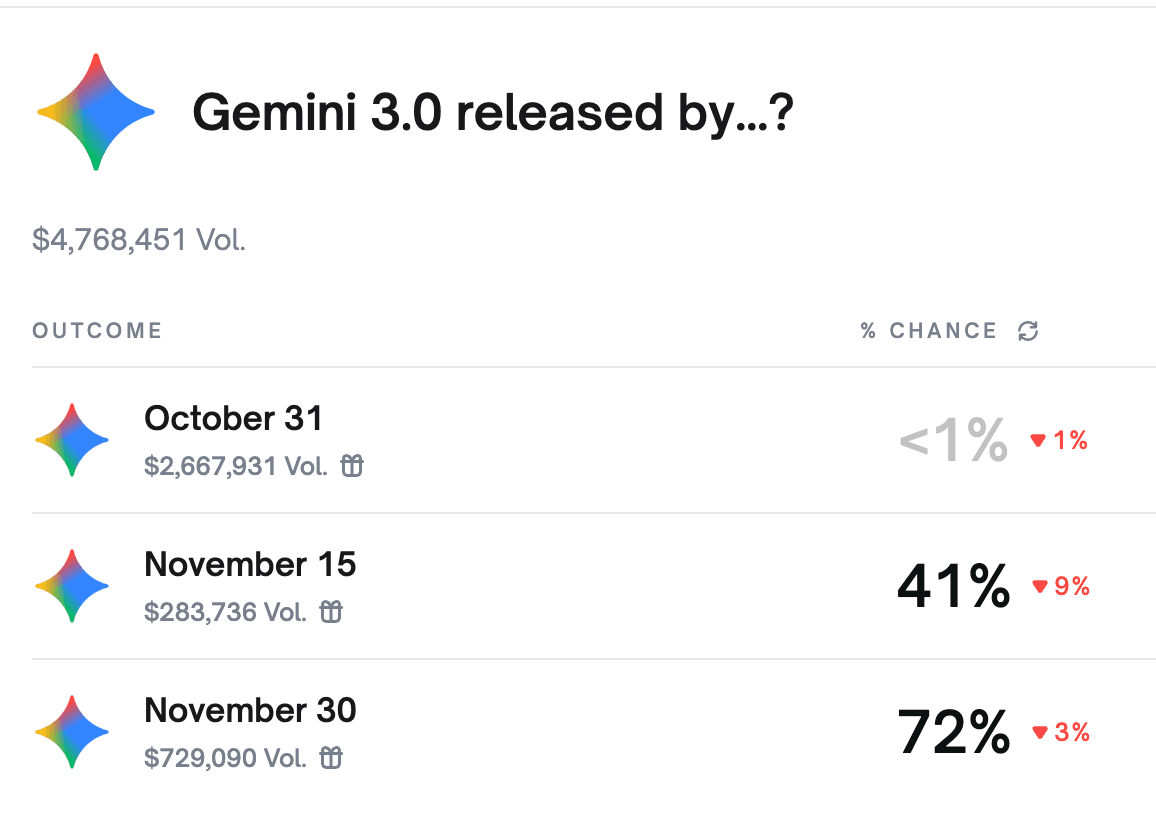Click the red down 3% change indicator
Image resolution: width=1156 pixels, height=828 pixels.
pos(1060,732)
